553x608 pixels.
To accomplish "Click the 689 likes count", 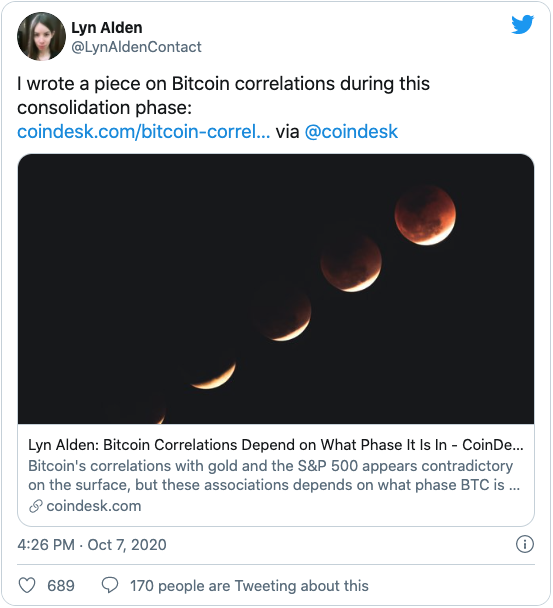I will point(61,586).
